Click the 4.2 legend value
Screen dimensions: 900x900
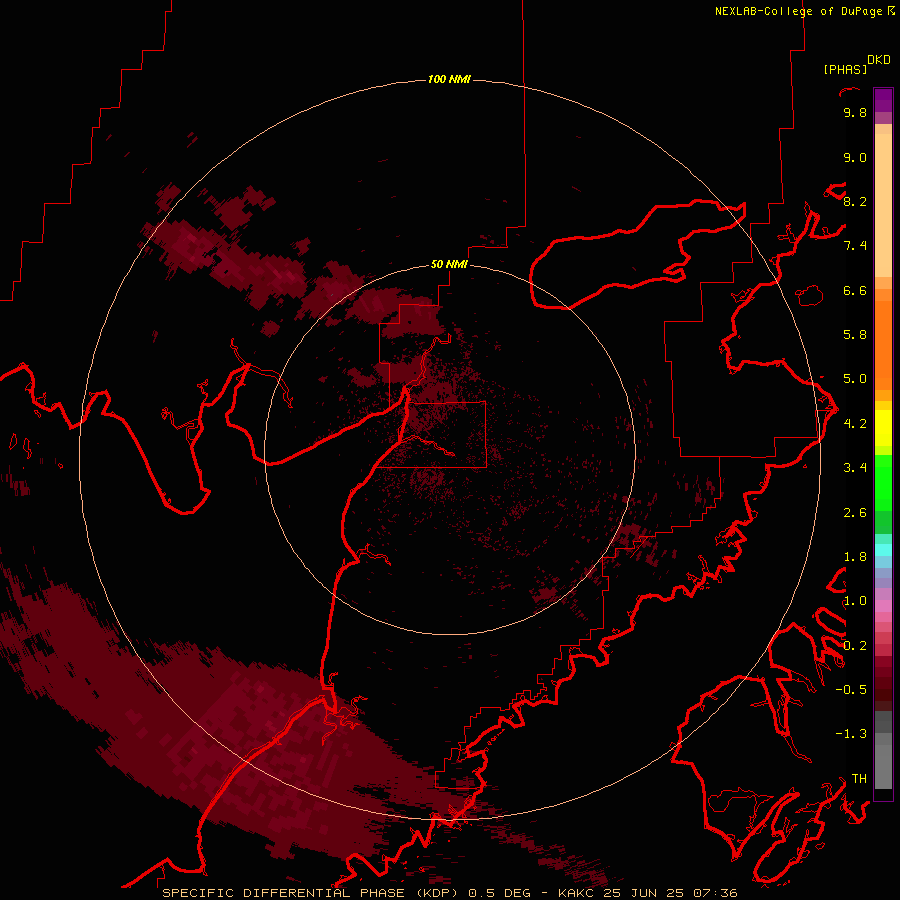pyautogui.click(x=855, y=424)
